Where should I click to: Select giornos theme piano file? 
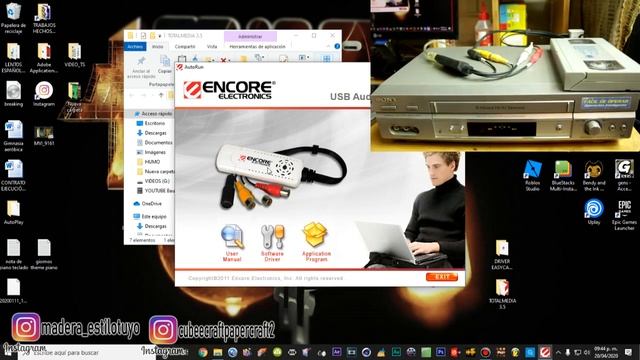pos(44,254)
